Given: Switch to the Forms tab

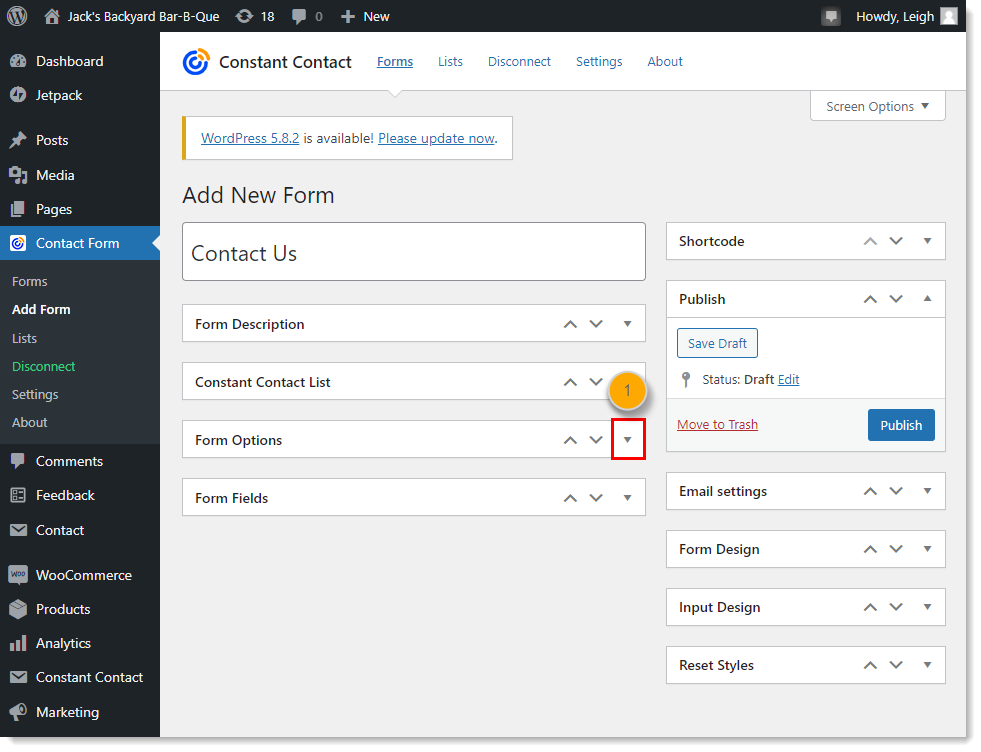Looking at the screenshot, I should [x=395, y=61].
